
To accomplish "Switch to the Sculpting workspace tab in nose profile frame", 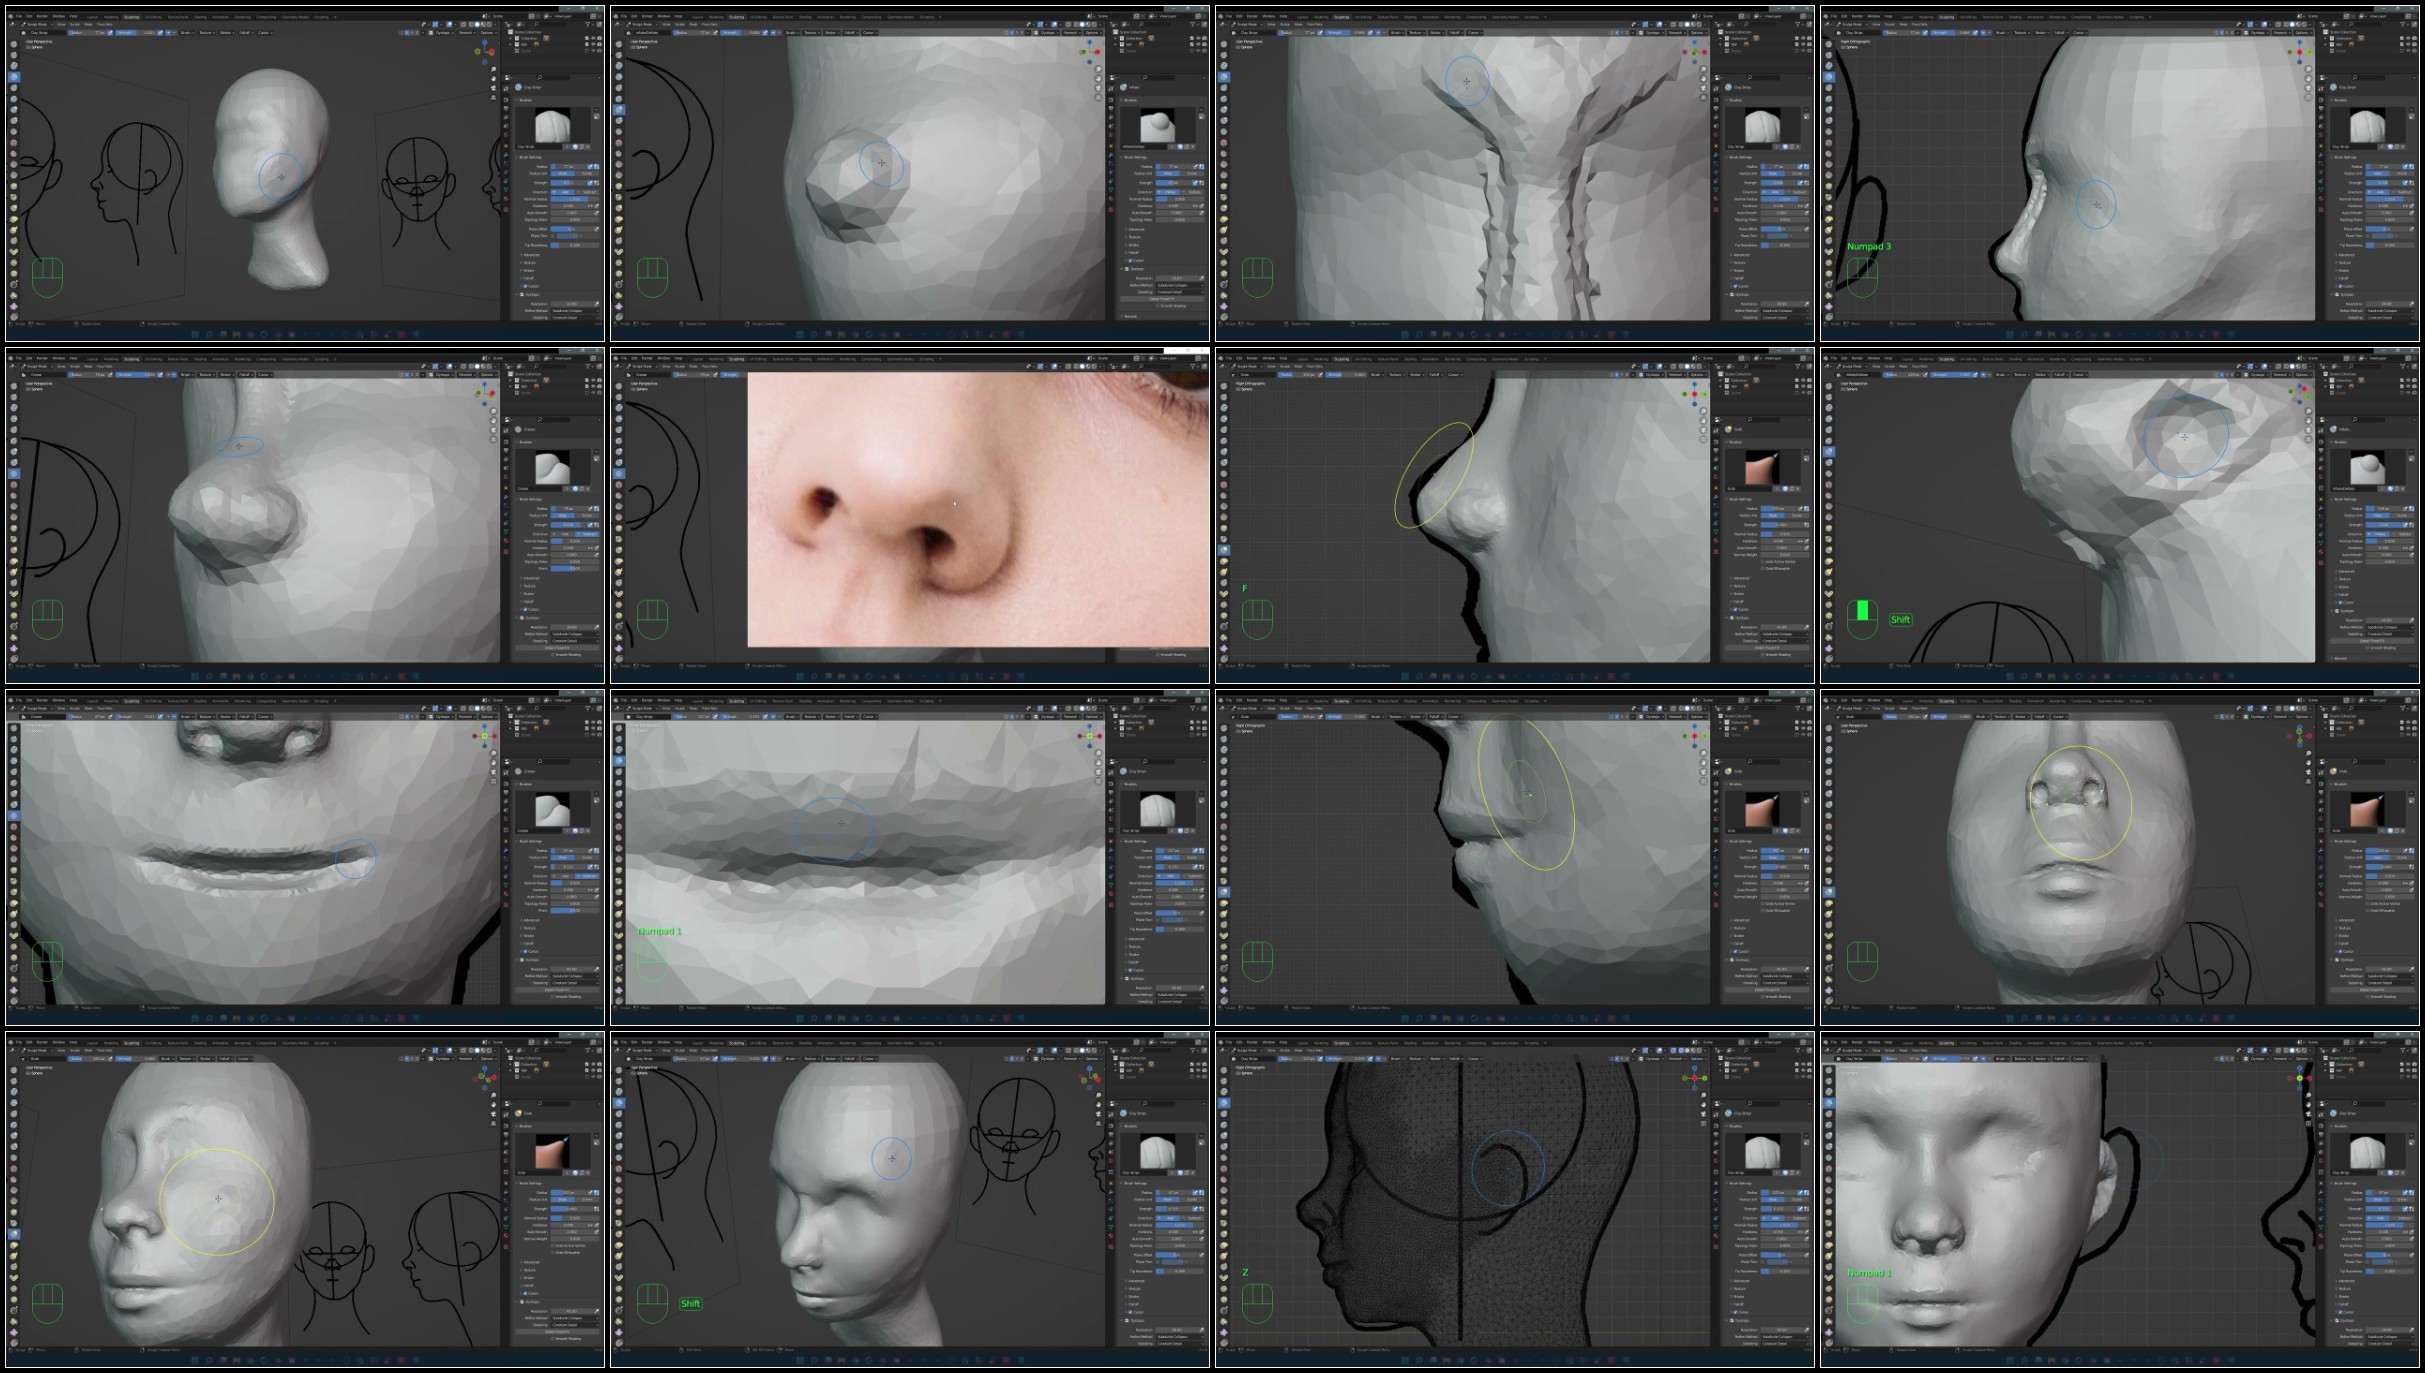I will coord(1342,359).
